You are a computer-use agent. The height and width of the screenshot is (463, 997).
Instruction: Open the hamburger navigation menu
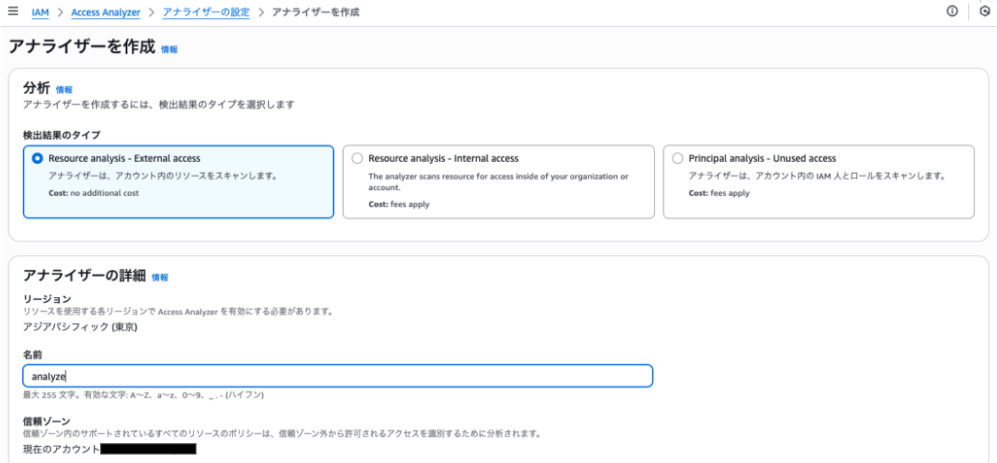[13, 12]
